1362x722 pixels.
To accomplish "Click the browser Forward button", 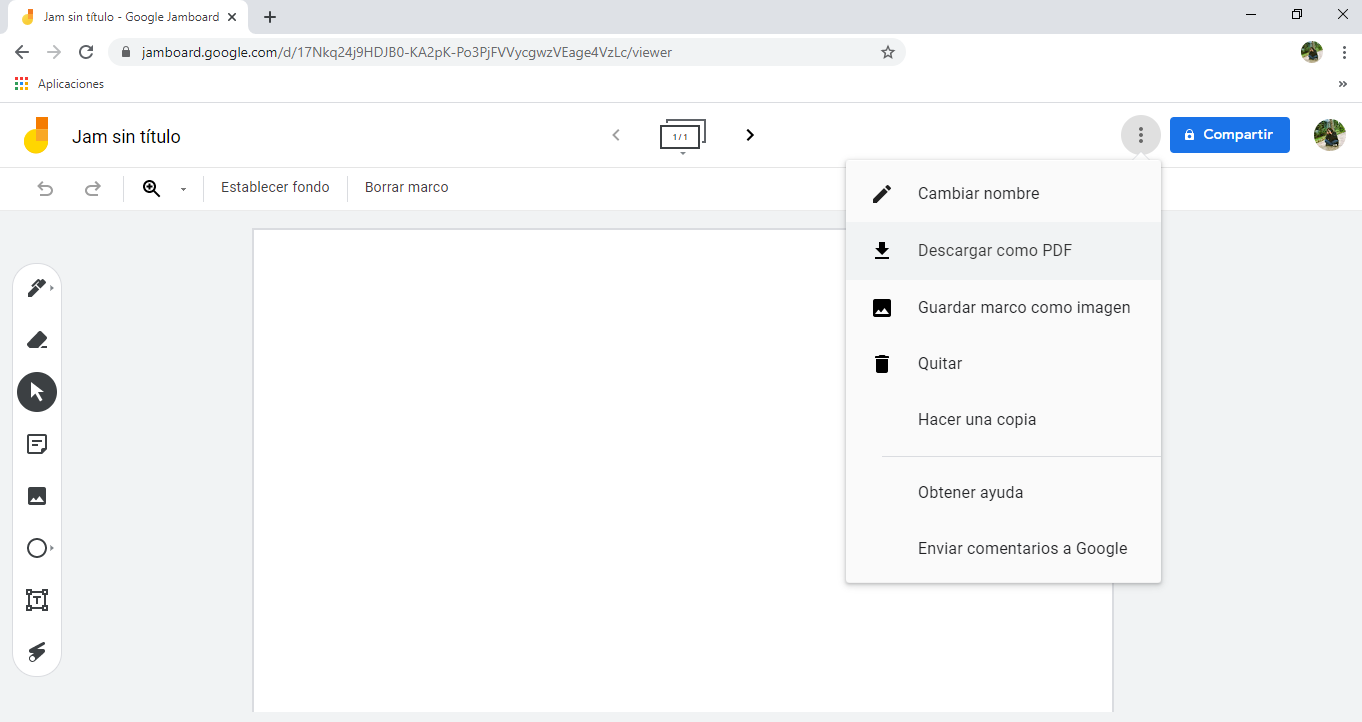I will coord(54,52).
